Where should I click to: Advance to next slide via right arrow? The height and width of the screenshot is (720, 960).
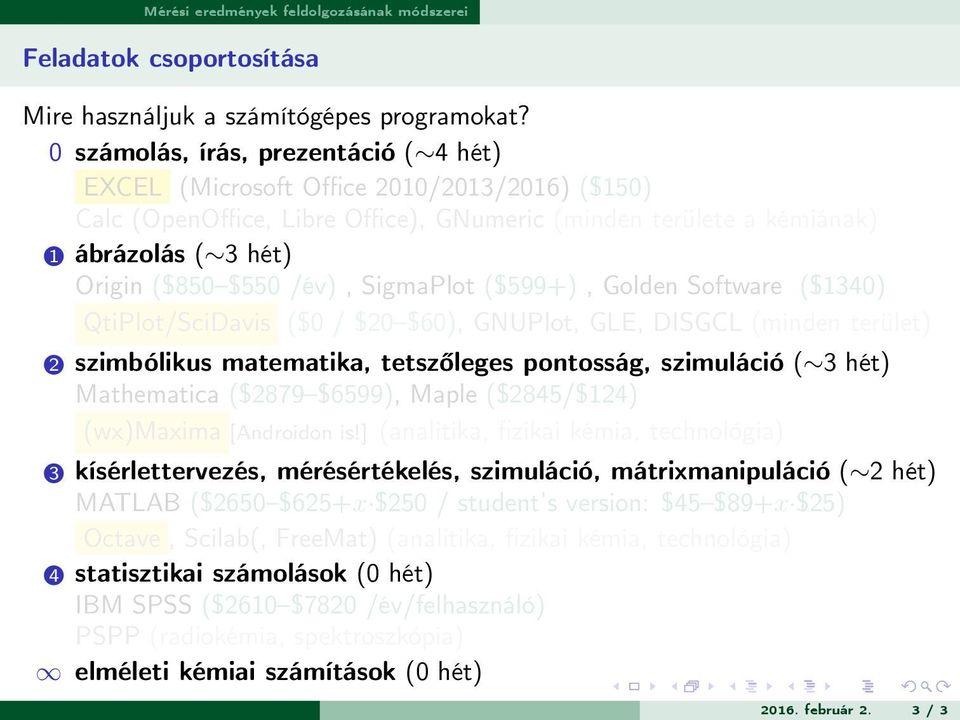(x=653, y=686)
